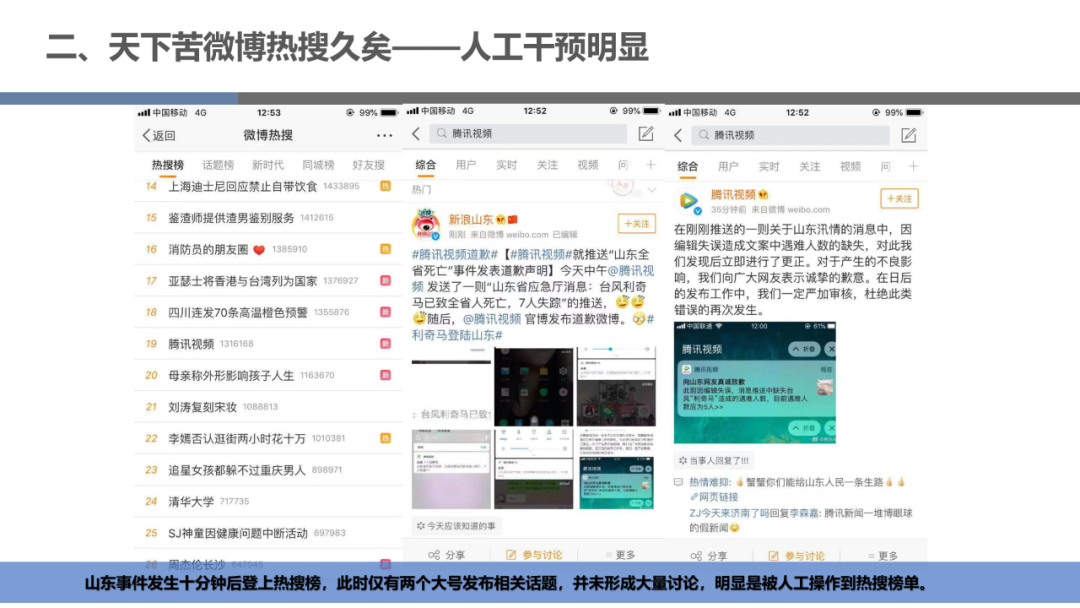The height and width of the screenshot is (608, 1080).
Task: Open the 网页链接 link in the comment
Action: (714, 497)
